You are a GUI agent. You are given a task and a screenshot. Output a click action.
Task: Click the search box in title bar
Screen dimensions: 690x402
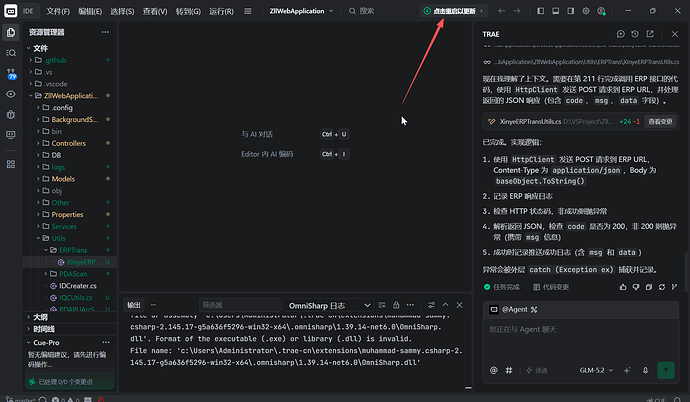pos(362,11)
